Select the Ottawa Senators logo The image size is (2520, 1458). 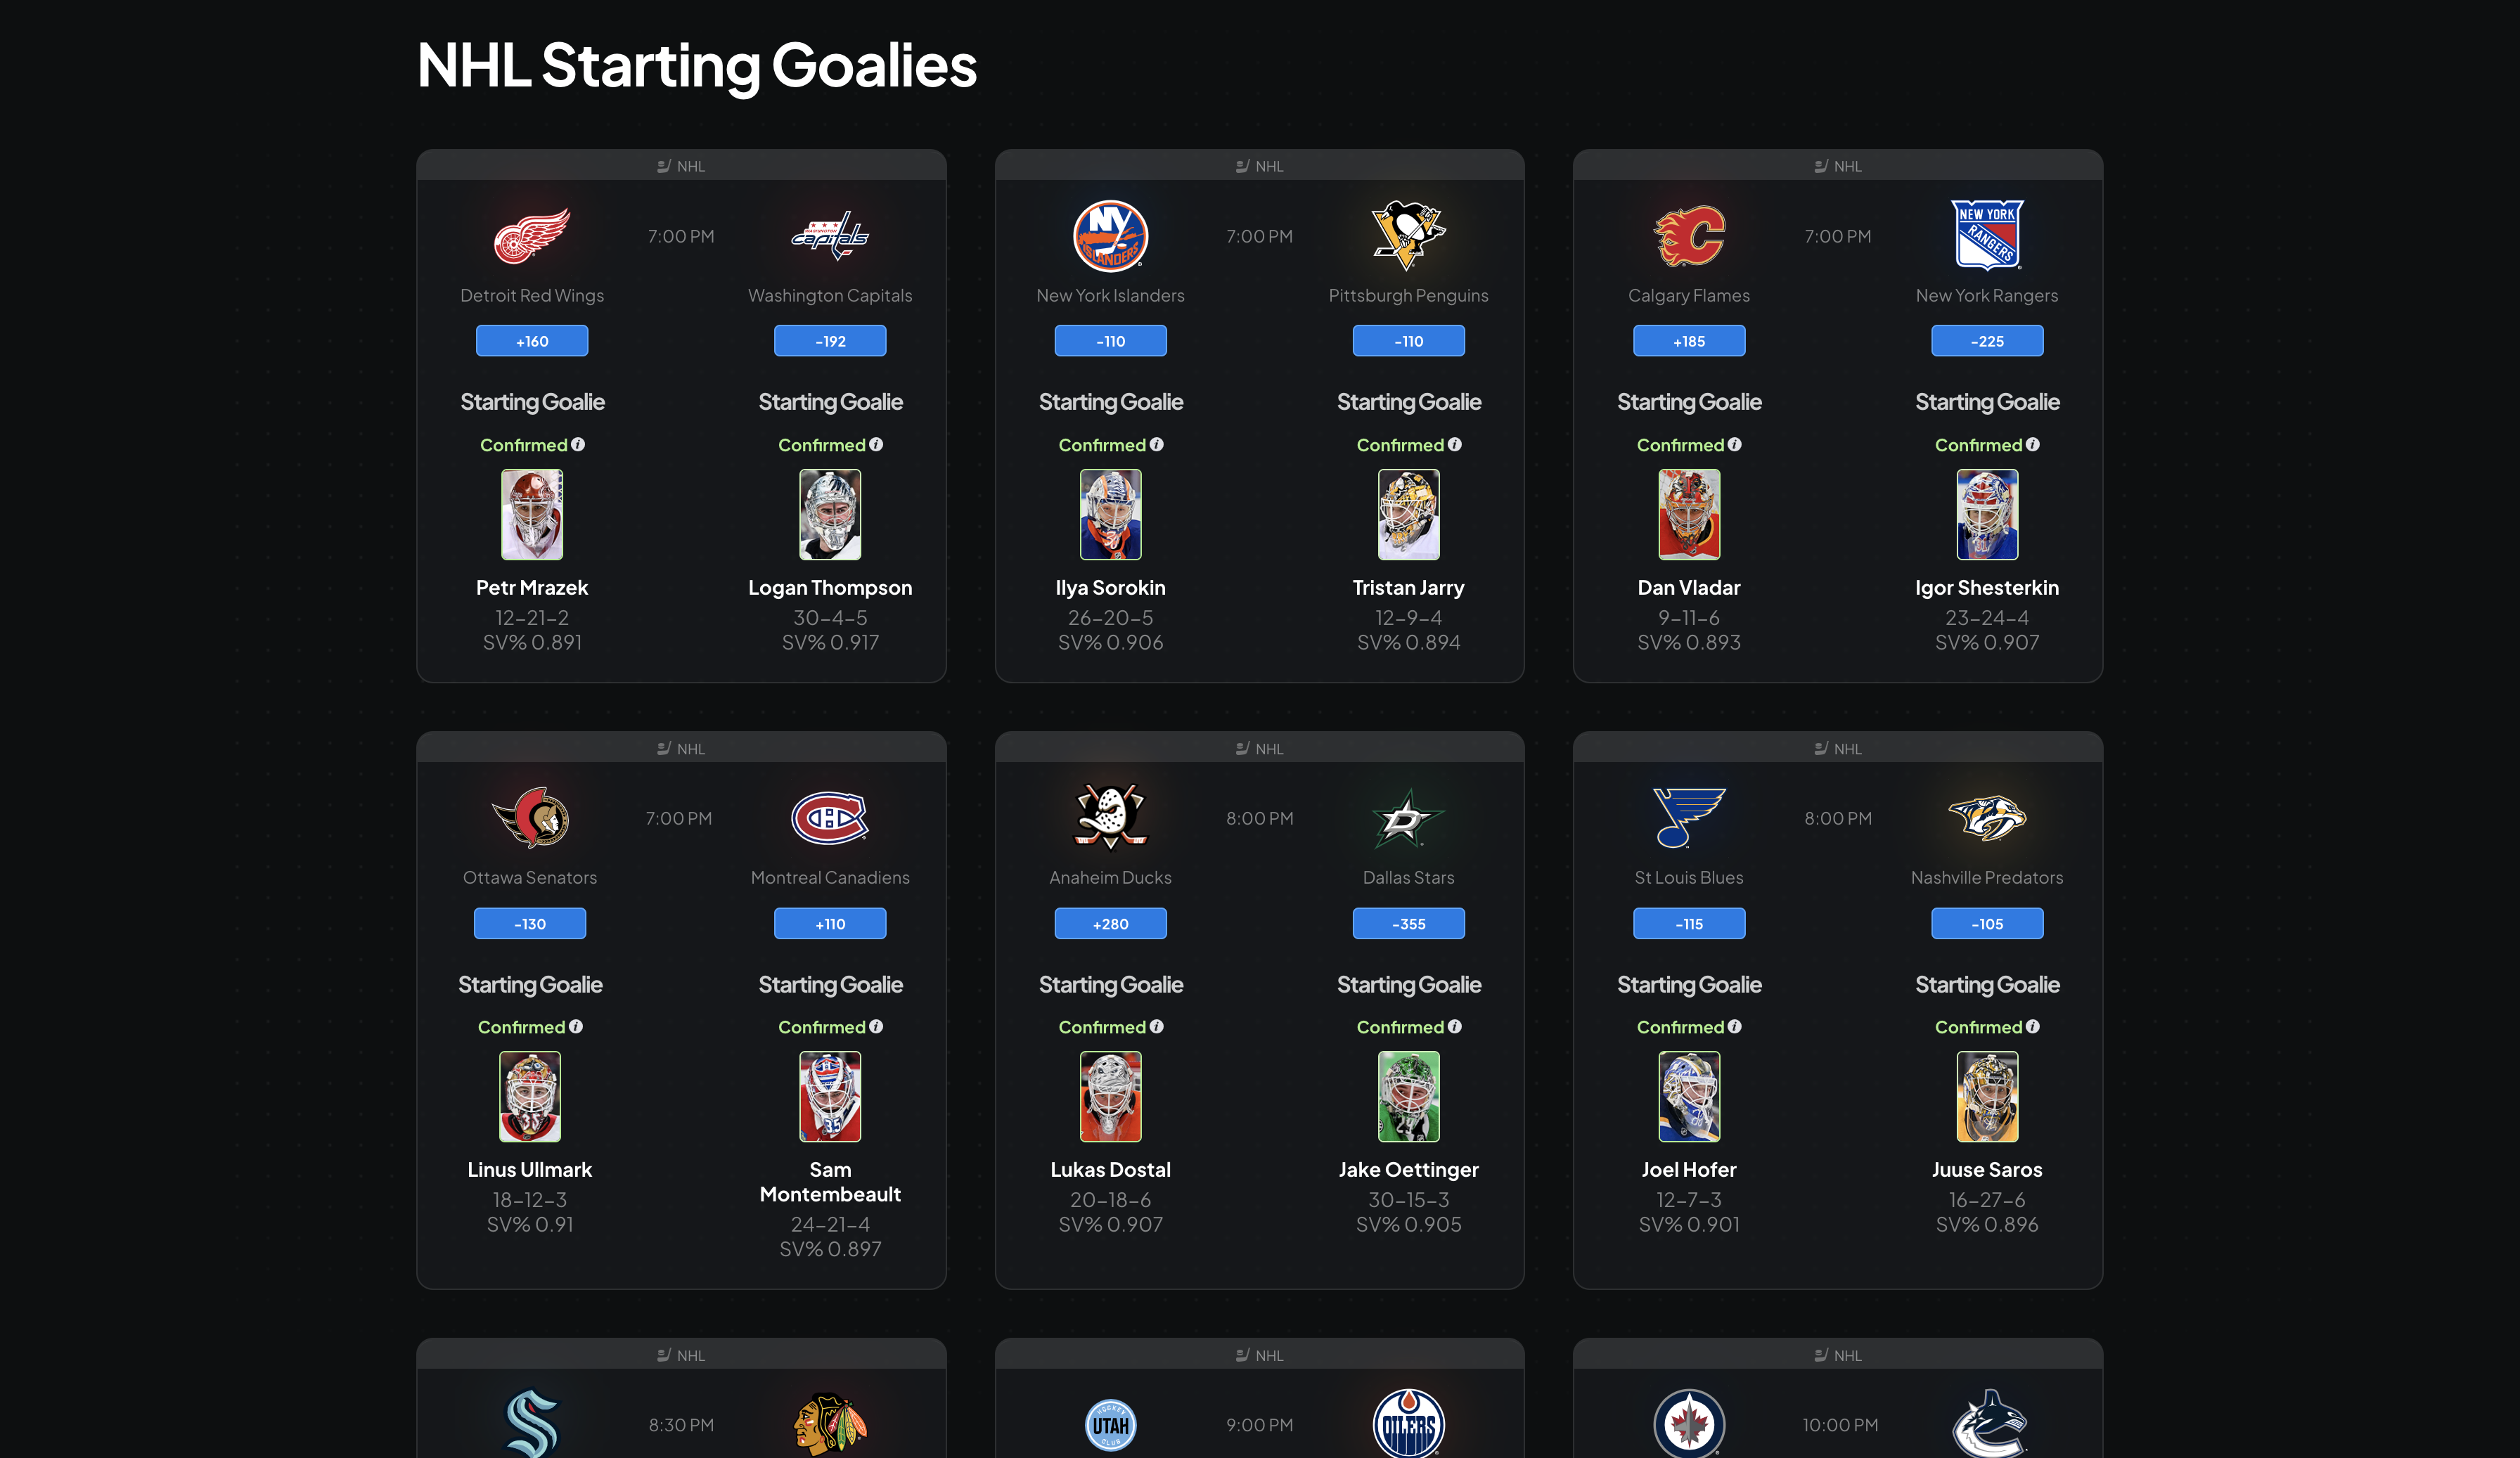[x=530, y=818]
